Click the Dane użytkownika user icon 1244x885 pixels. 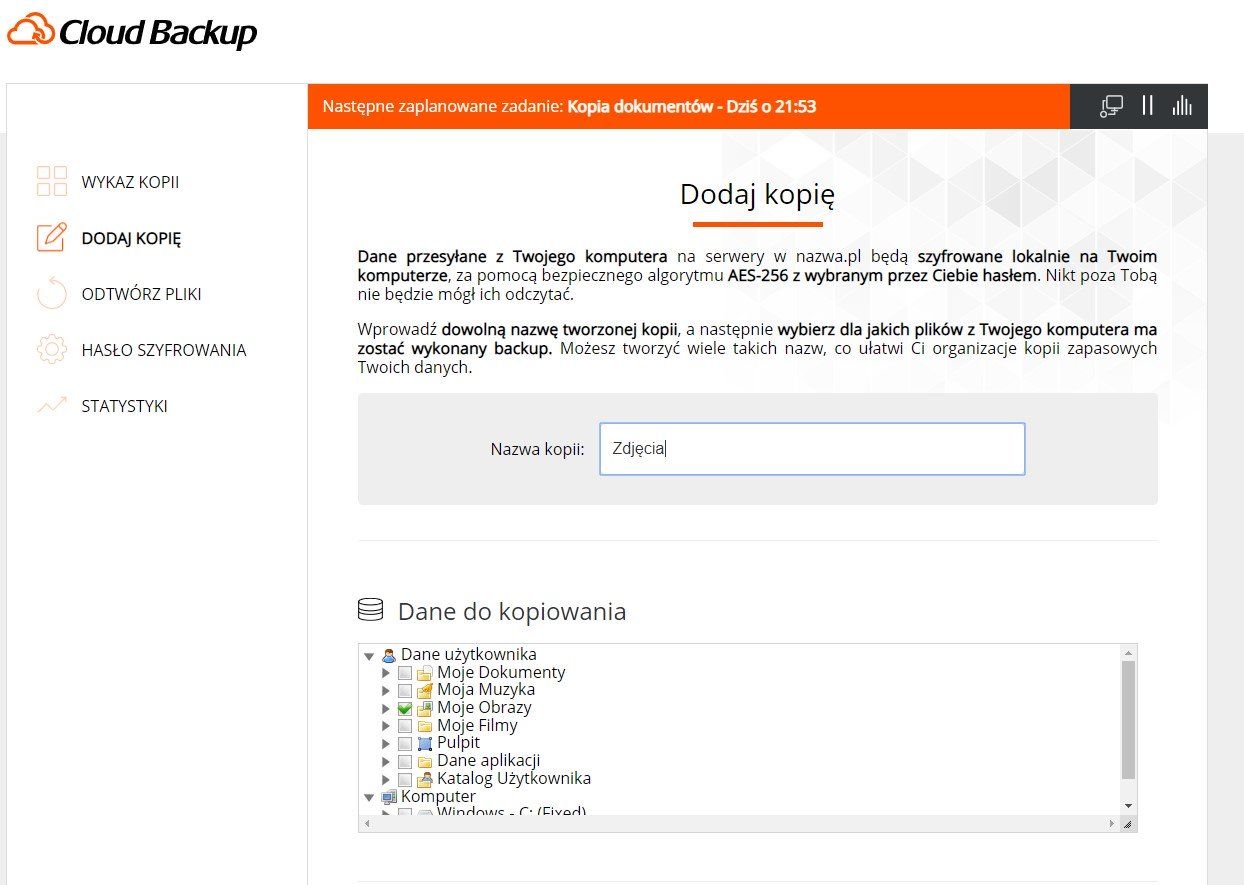[x=389, y=655]
